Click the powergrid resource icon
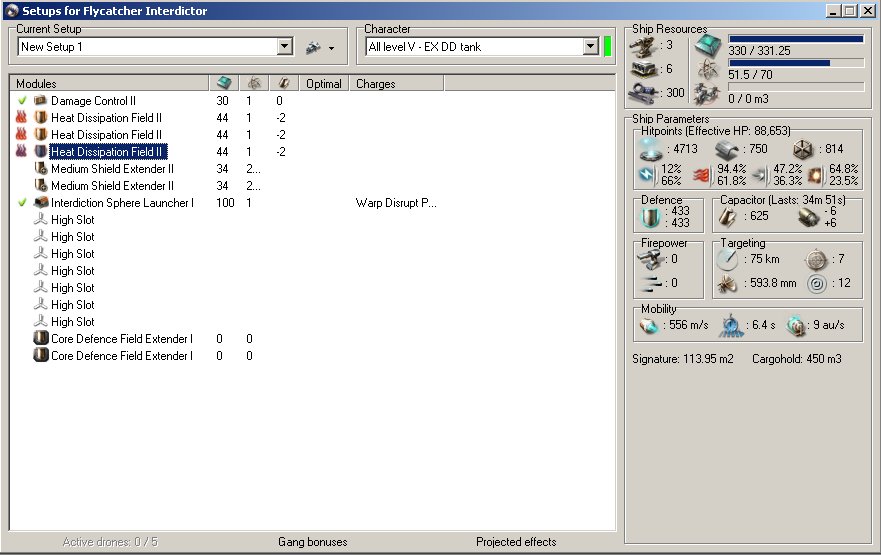The image size is (881, 555). coord(707,69)
